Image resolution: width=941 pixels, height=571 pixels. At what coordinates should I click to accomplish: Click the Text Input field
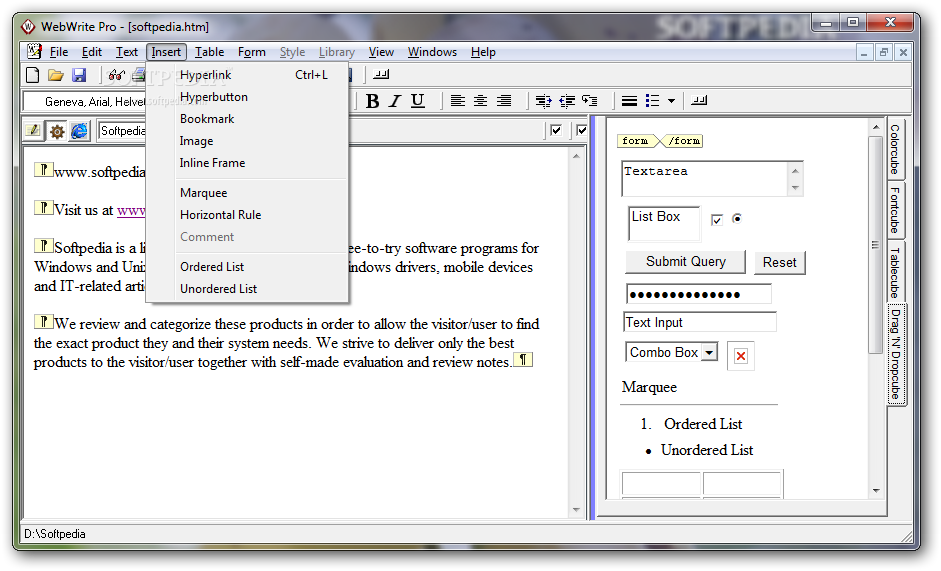pyautogui.click(x=700, y=322)
